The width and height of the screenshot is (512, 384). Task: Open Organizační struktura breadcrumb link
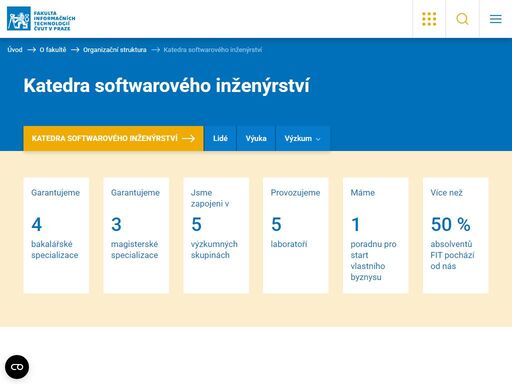tap(115, 50)
